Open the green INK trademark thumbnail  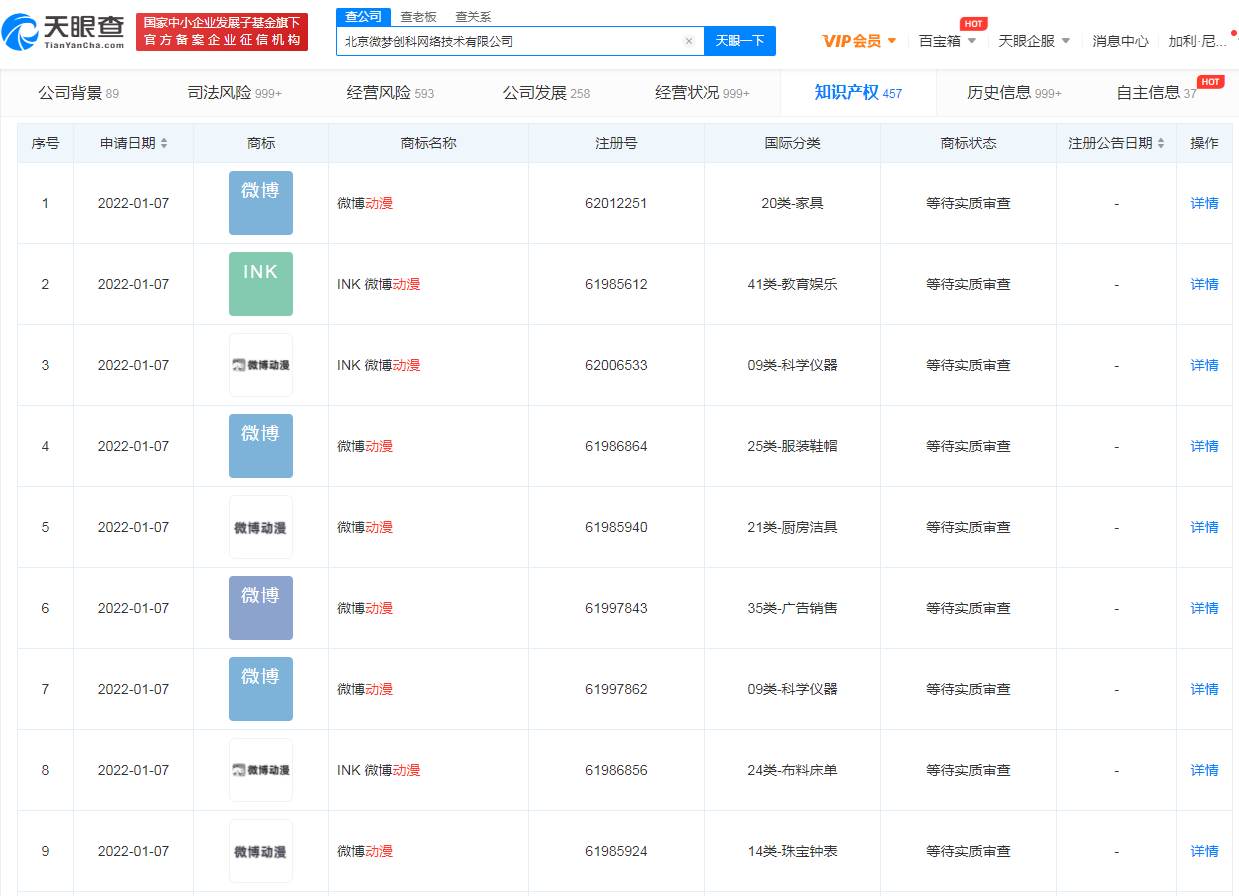[261, 284]
